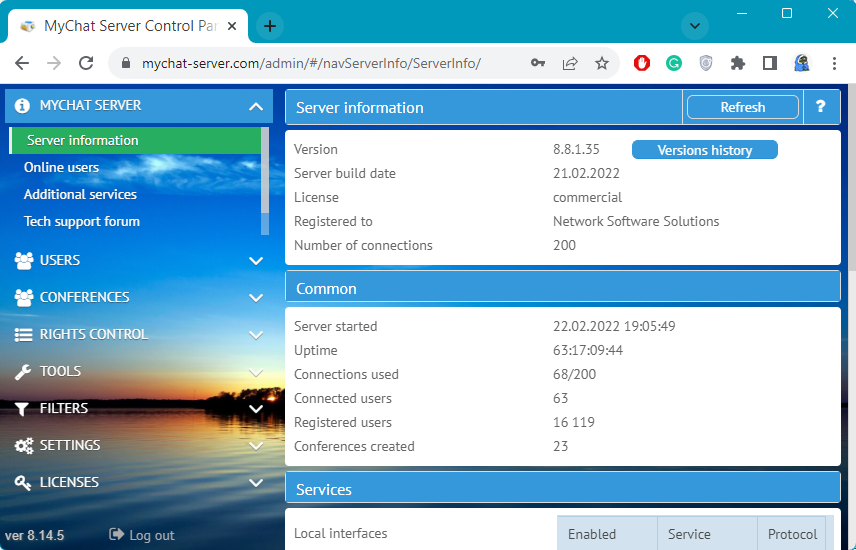The image size is (856, 550).
Task: Open Chrome's three-dot menu
Action: (834, 63)
